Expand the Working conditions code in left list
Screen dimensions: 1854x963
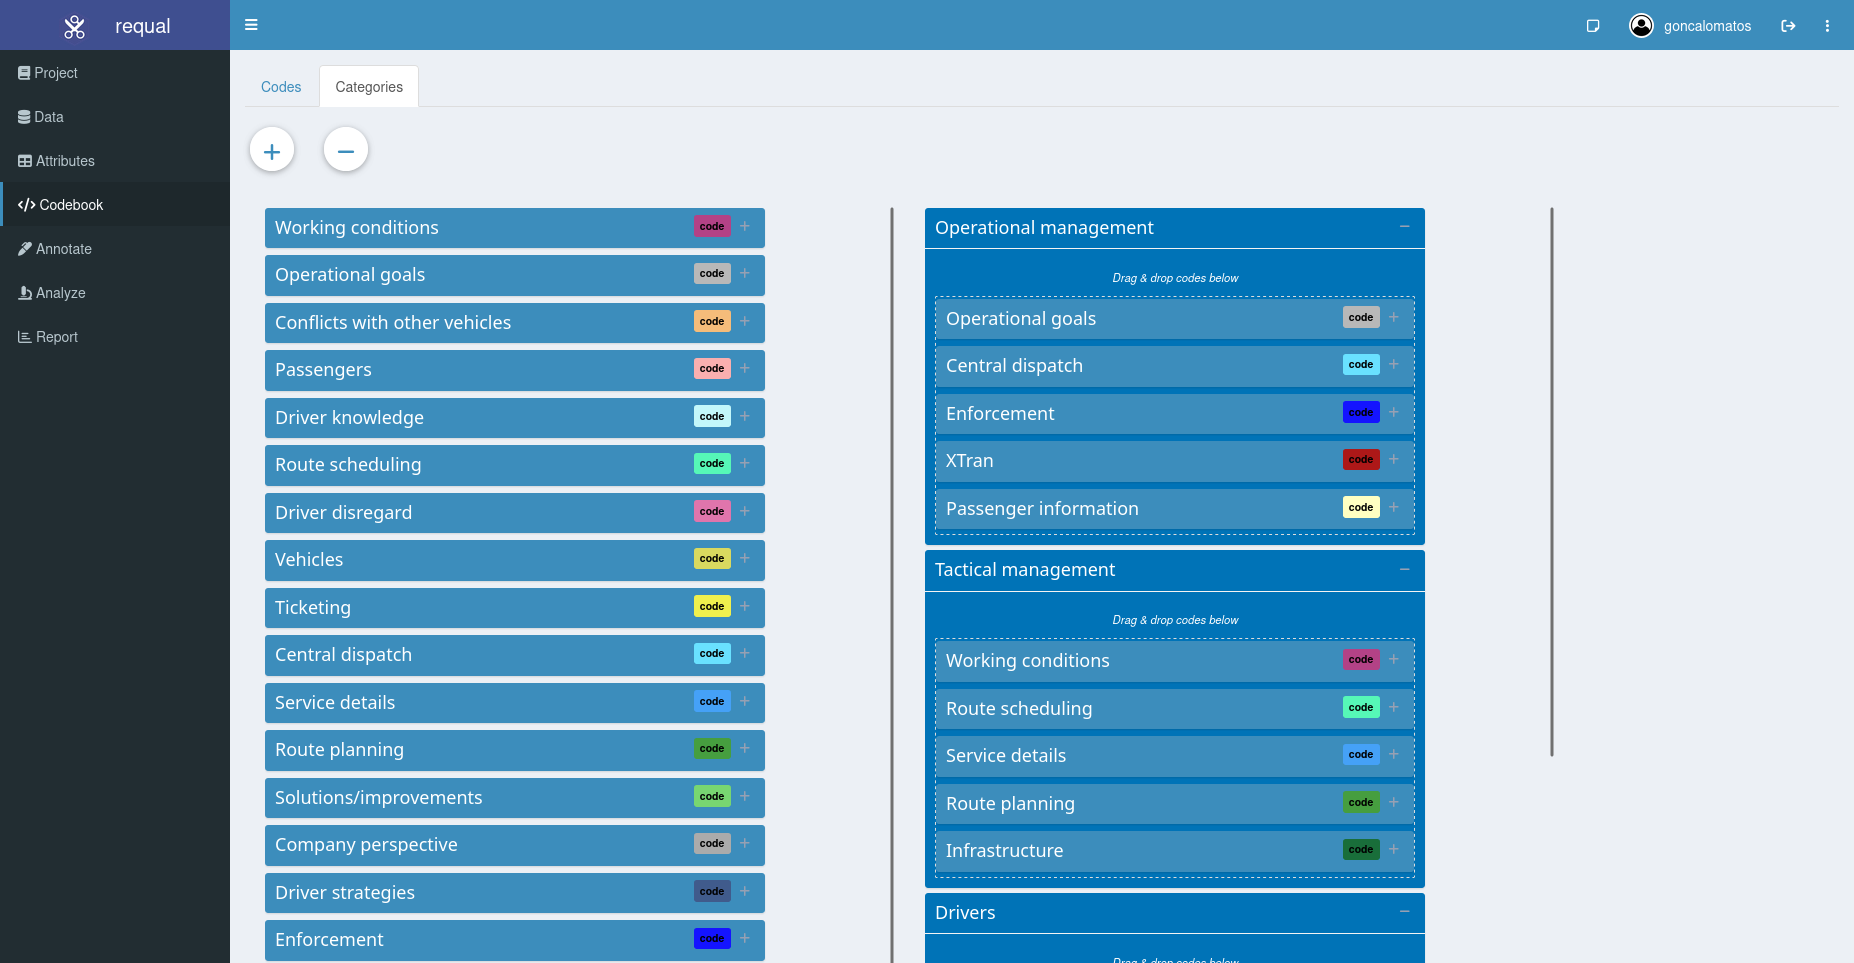745,227
